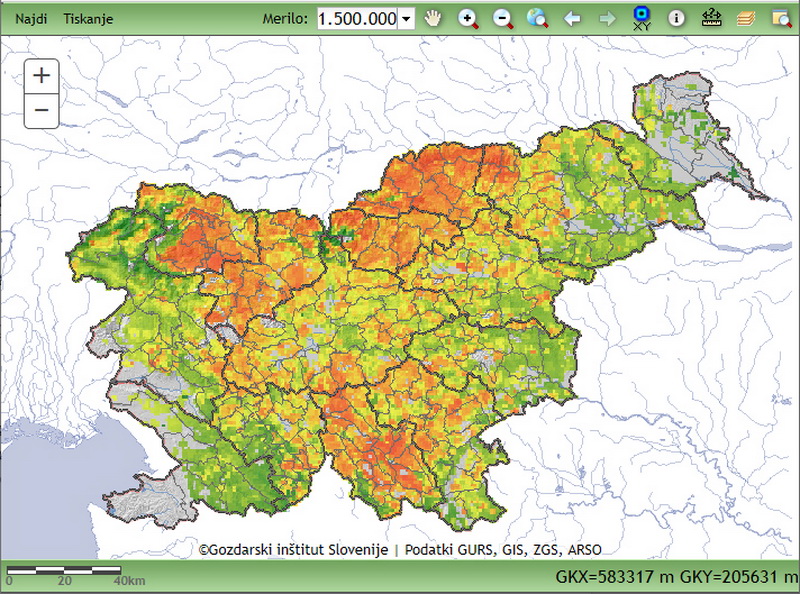Image resolution: width=800 pixels, height=594 pixels.
Task: Go to next map view arrow
Action: click(607, 19)
